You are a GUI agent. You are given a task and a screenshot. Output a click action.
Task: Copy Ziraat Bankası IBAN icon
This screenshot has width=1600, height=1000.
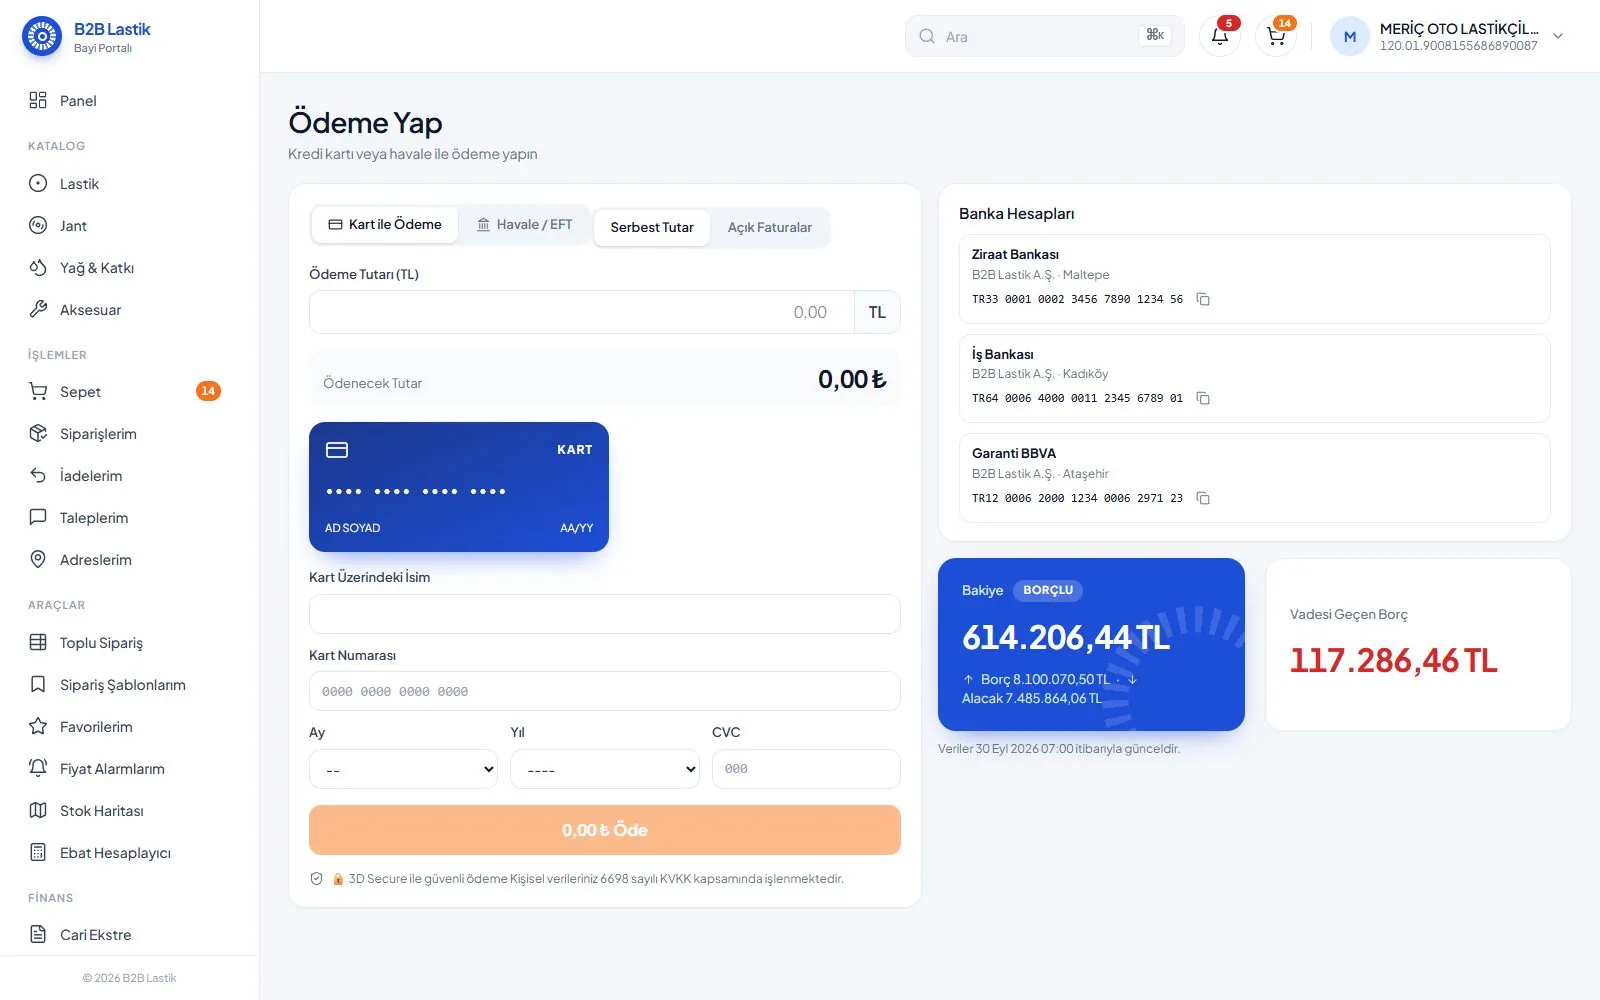[1203, 299]
